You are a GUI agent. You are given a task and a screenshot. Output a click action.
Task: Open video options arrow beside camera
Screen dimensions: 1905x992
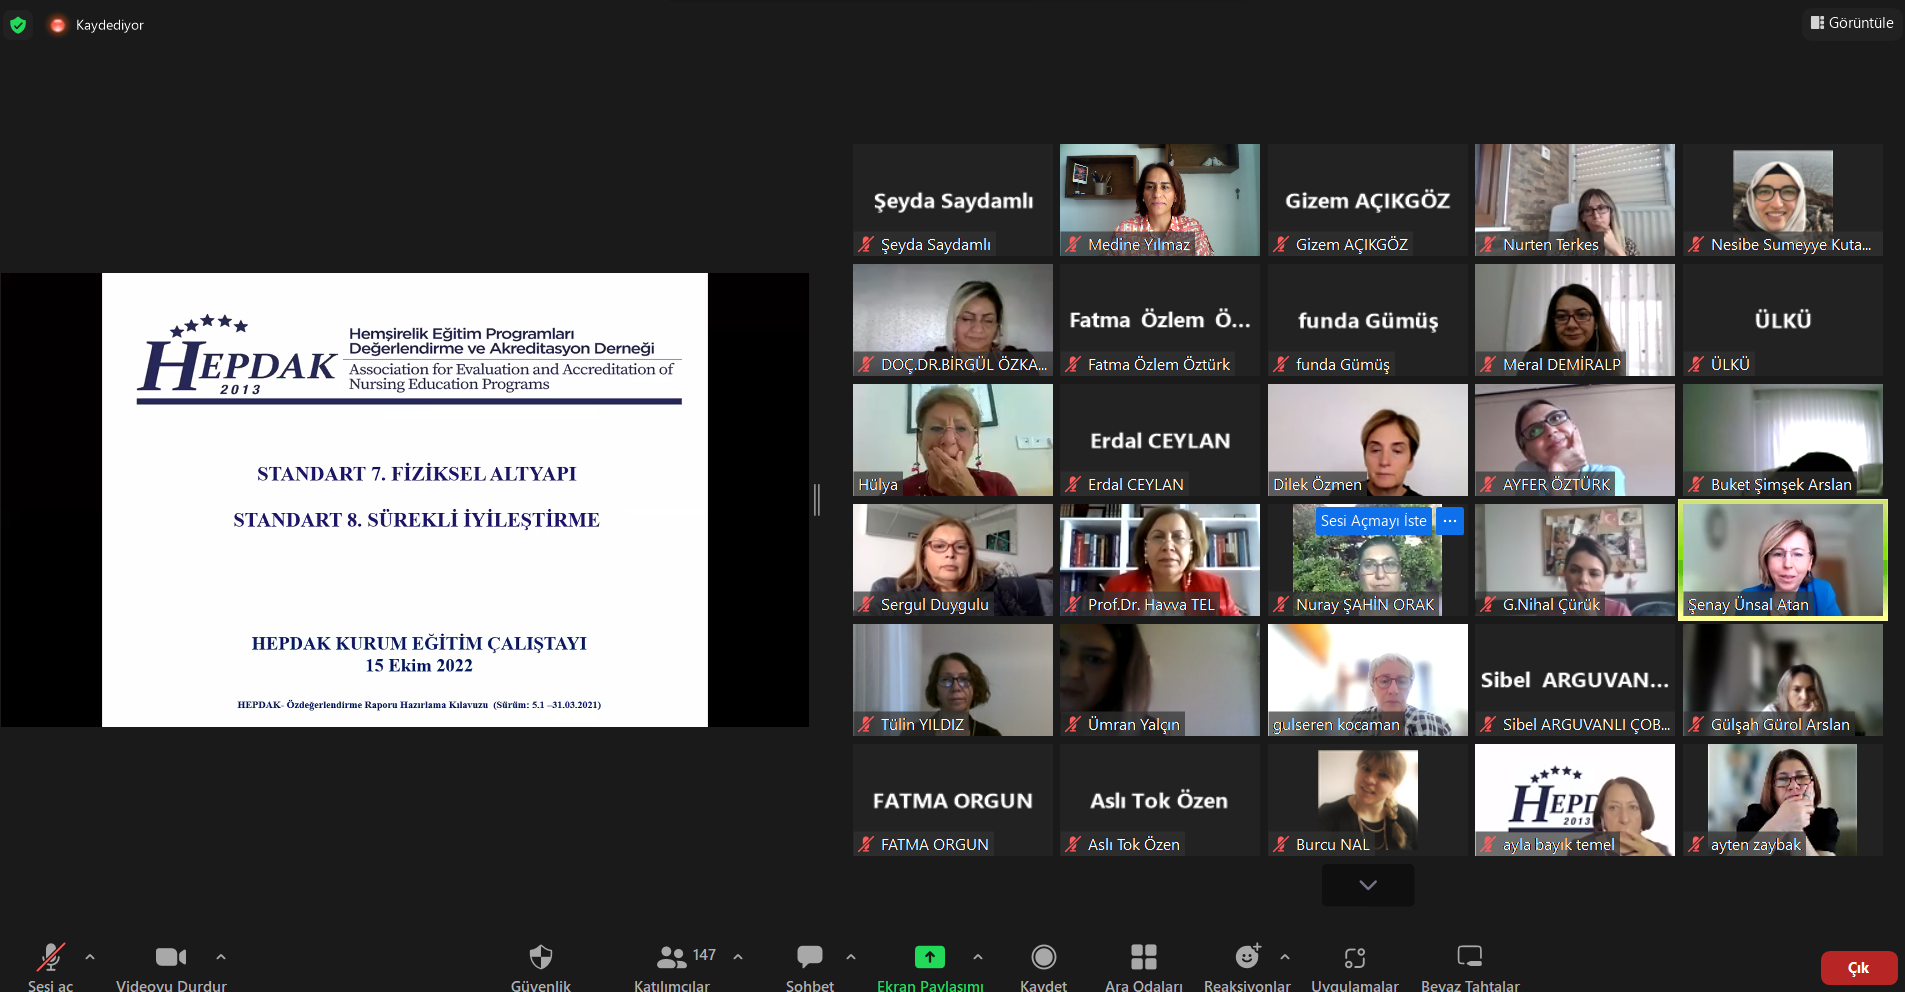click(x=221, y=957)
